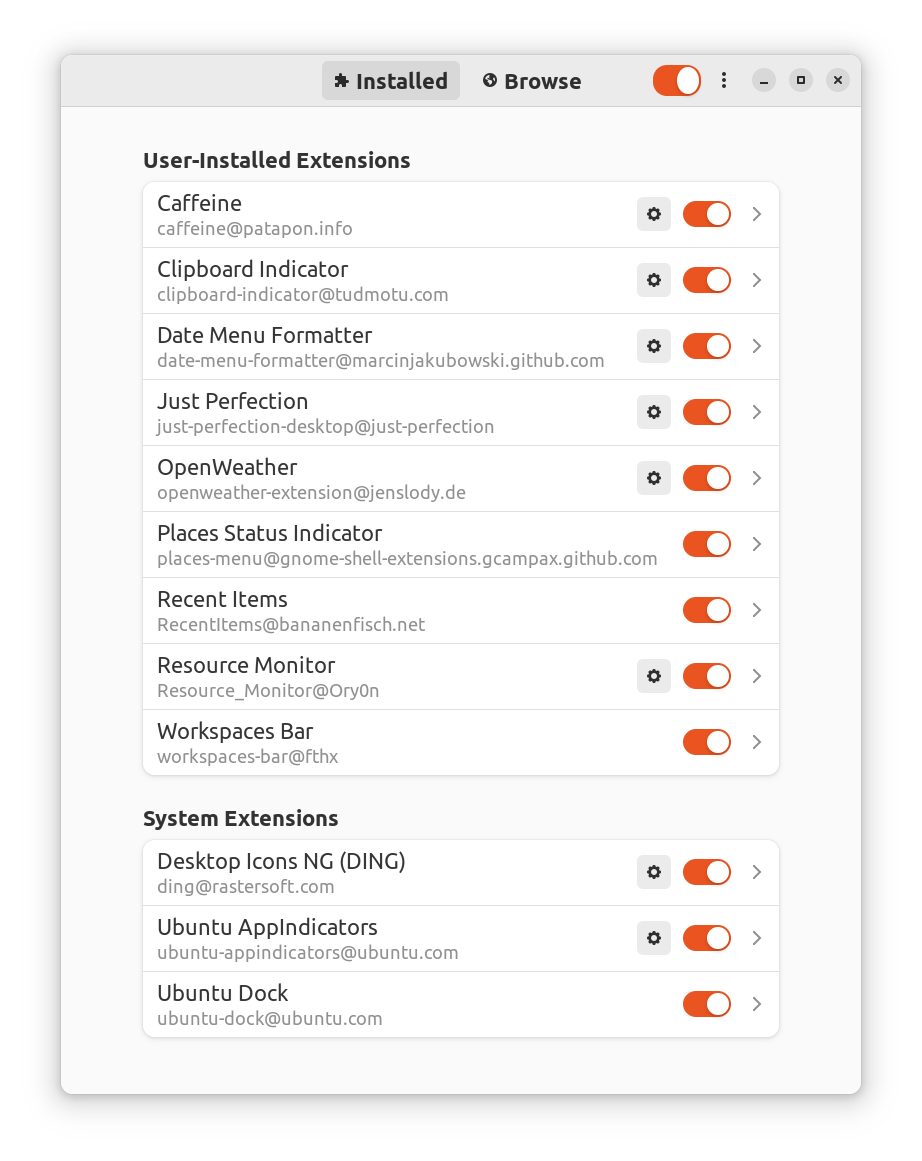922x1161 pixels.
Task: Select the Installed tab
Action: tap(391, 81)
